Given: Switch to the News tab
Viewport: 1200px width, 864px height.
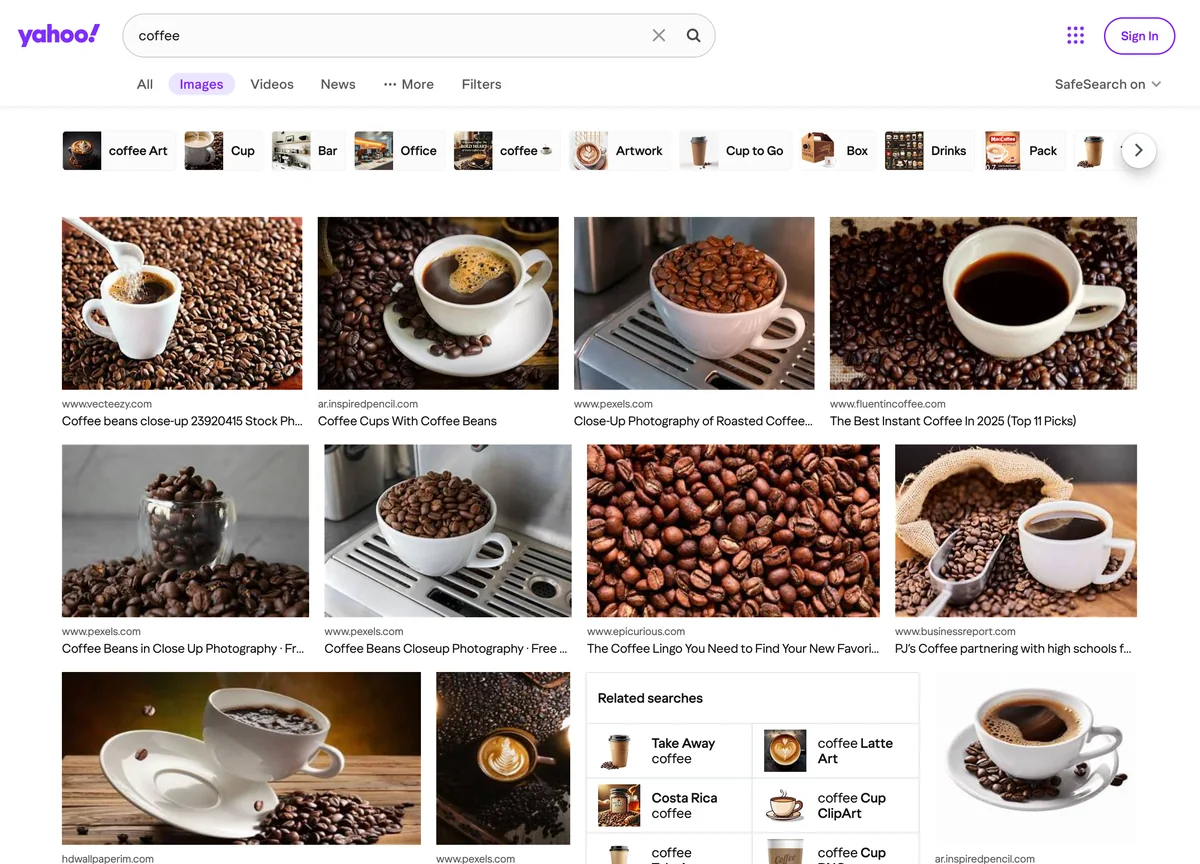Looking at the screenshot, I should coord(338,84).
